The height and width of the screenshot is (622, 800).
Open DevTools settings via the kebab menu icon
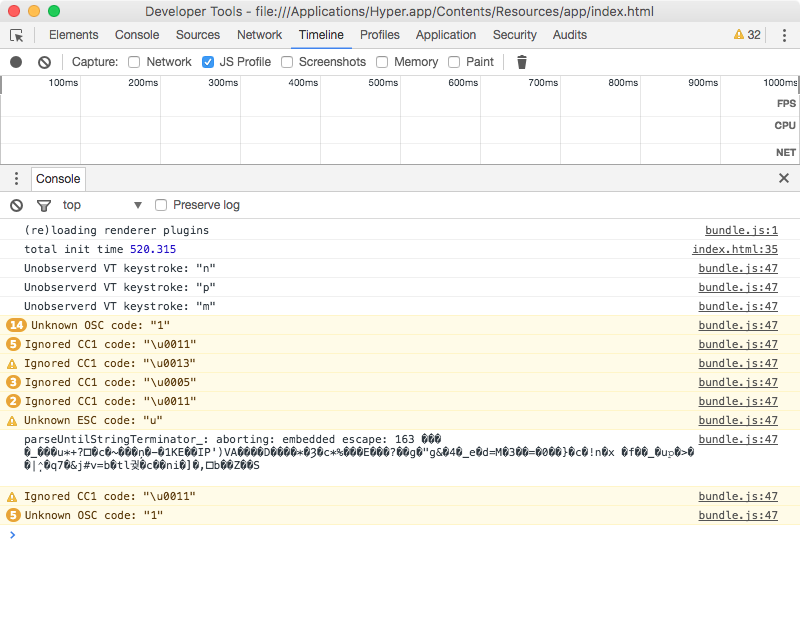(x=784, y=35)
